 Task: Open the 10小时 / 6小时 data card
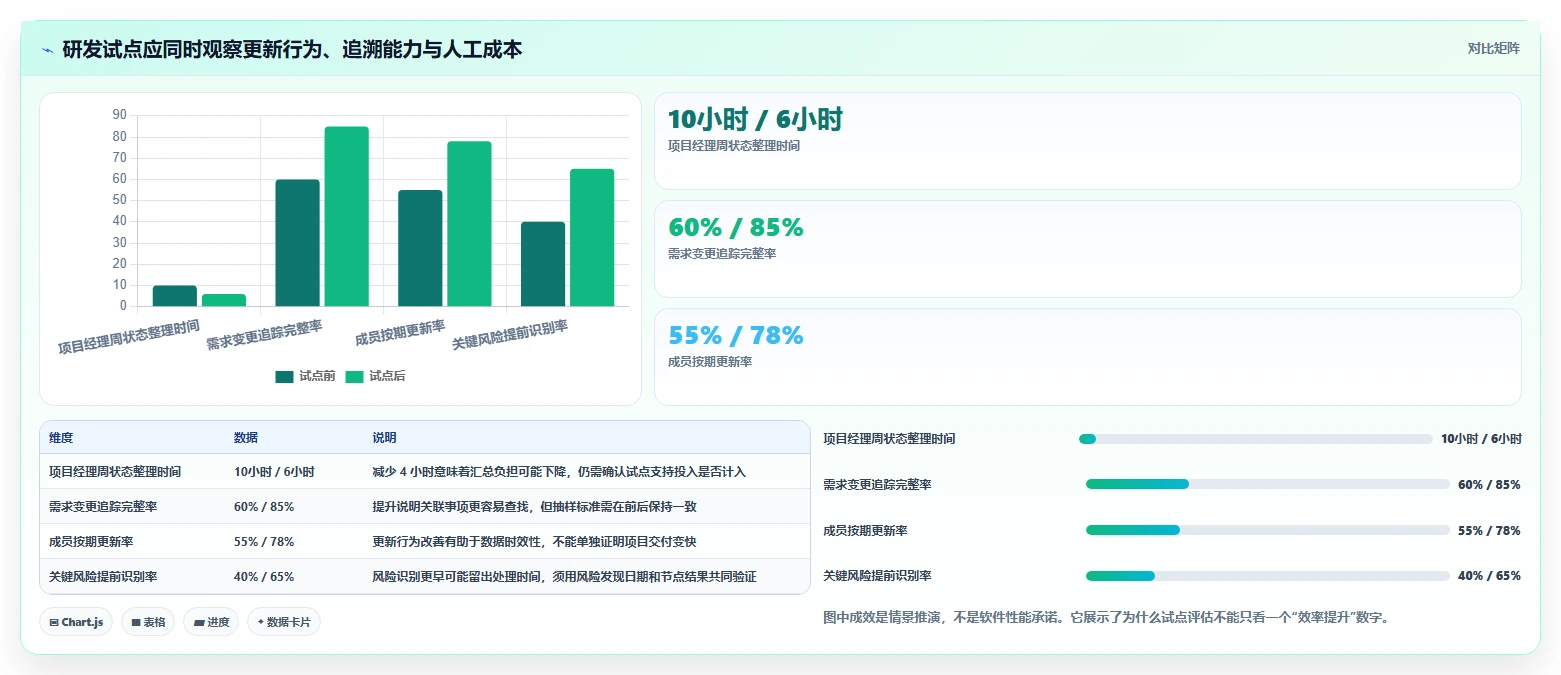1087,141
